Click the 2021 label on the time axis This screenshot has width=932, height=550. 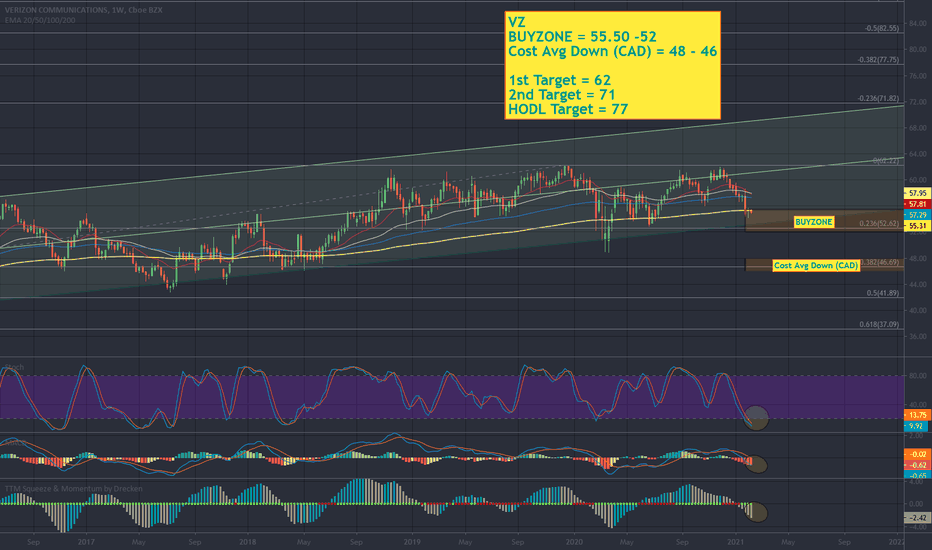coord(736,542)
